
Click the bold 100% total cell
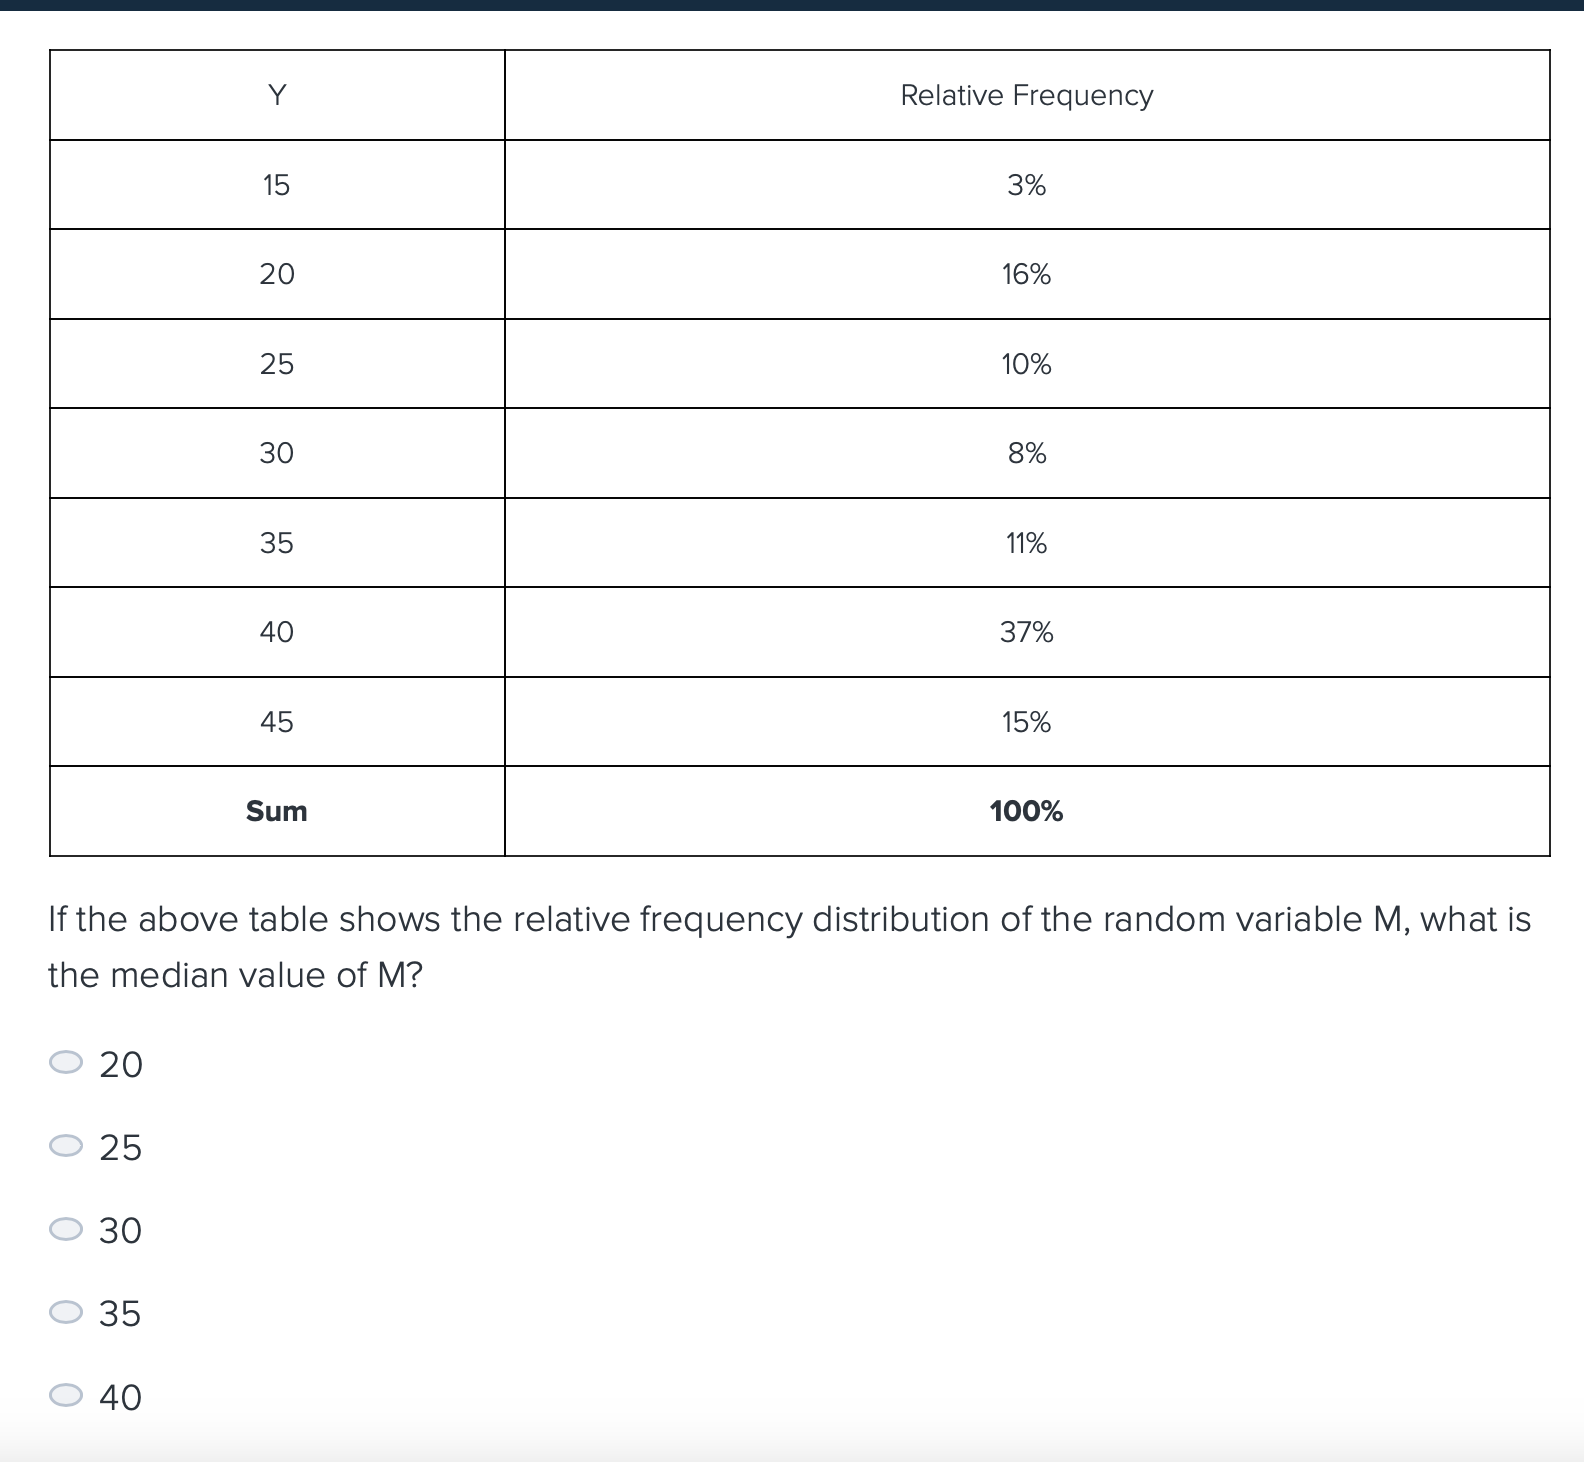(x=1026, y=811)
